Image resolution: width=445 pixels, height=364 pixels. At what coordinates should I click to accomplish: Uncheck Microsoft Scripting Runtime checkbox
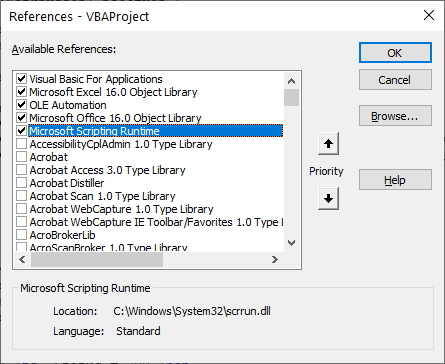coord(21,131)
